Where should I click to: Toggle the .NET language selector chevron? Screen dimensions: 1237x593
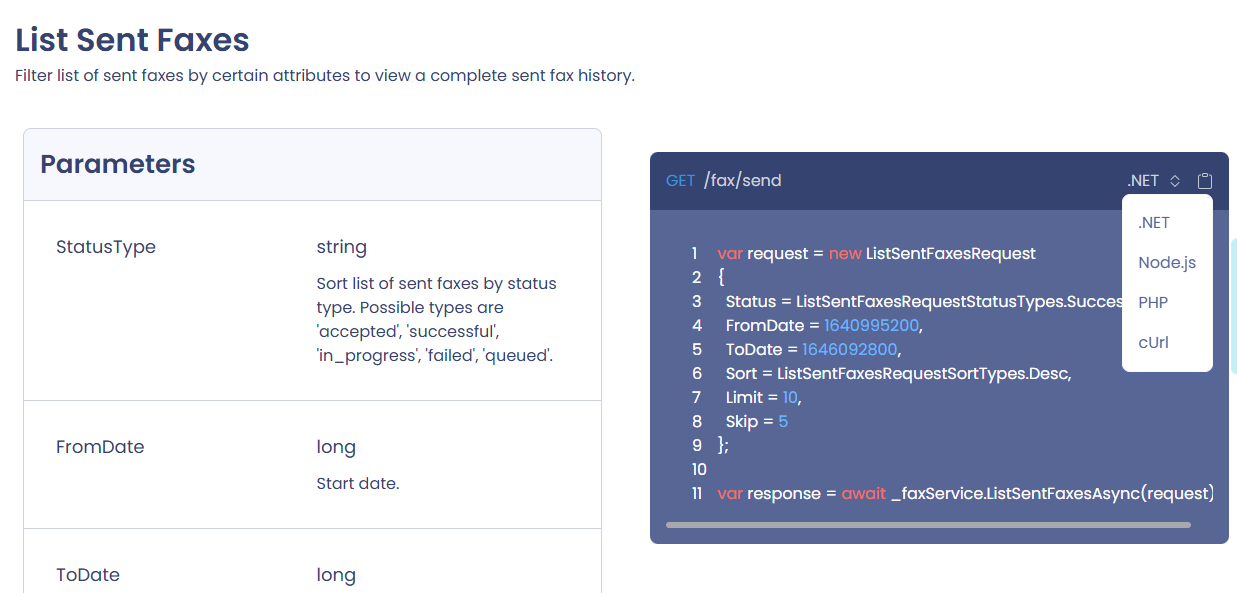[1175, 181]
